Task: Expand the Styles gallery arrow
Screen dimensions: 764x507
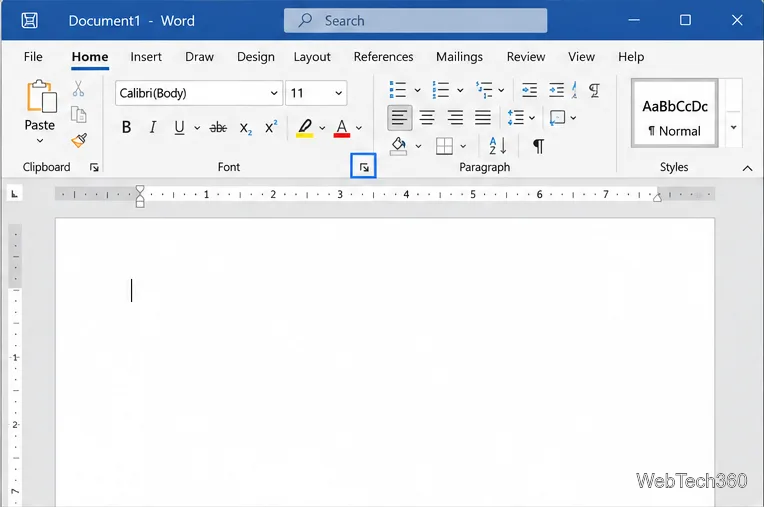Action: [x=733, y=128]
